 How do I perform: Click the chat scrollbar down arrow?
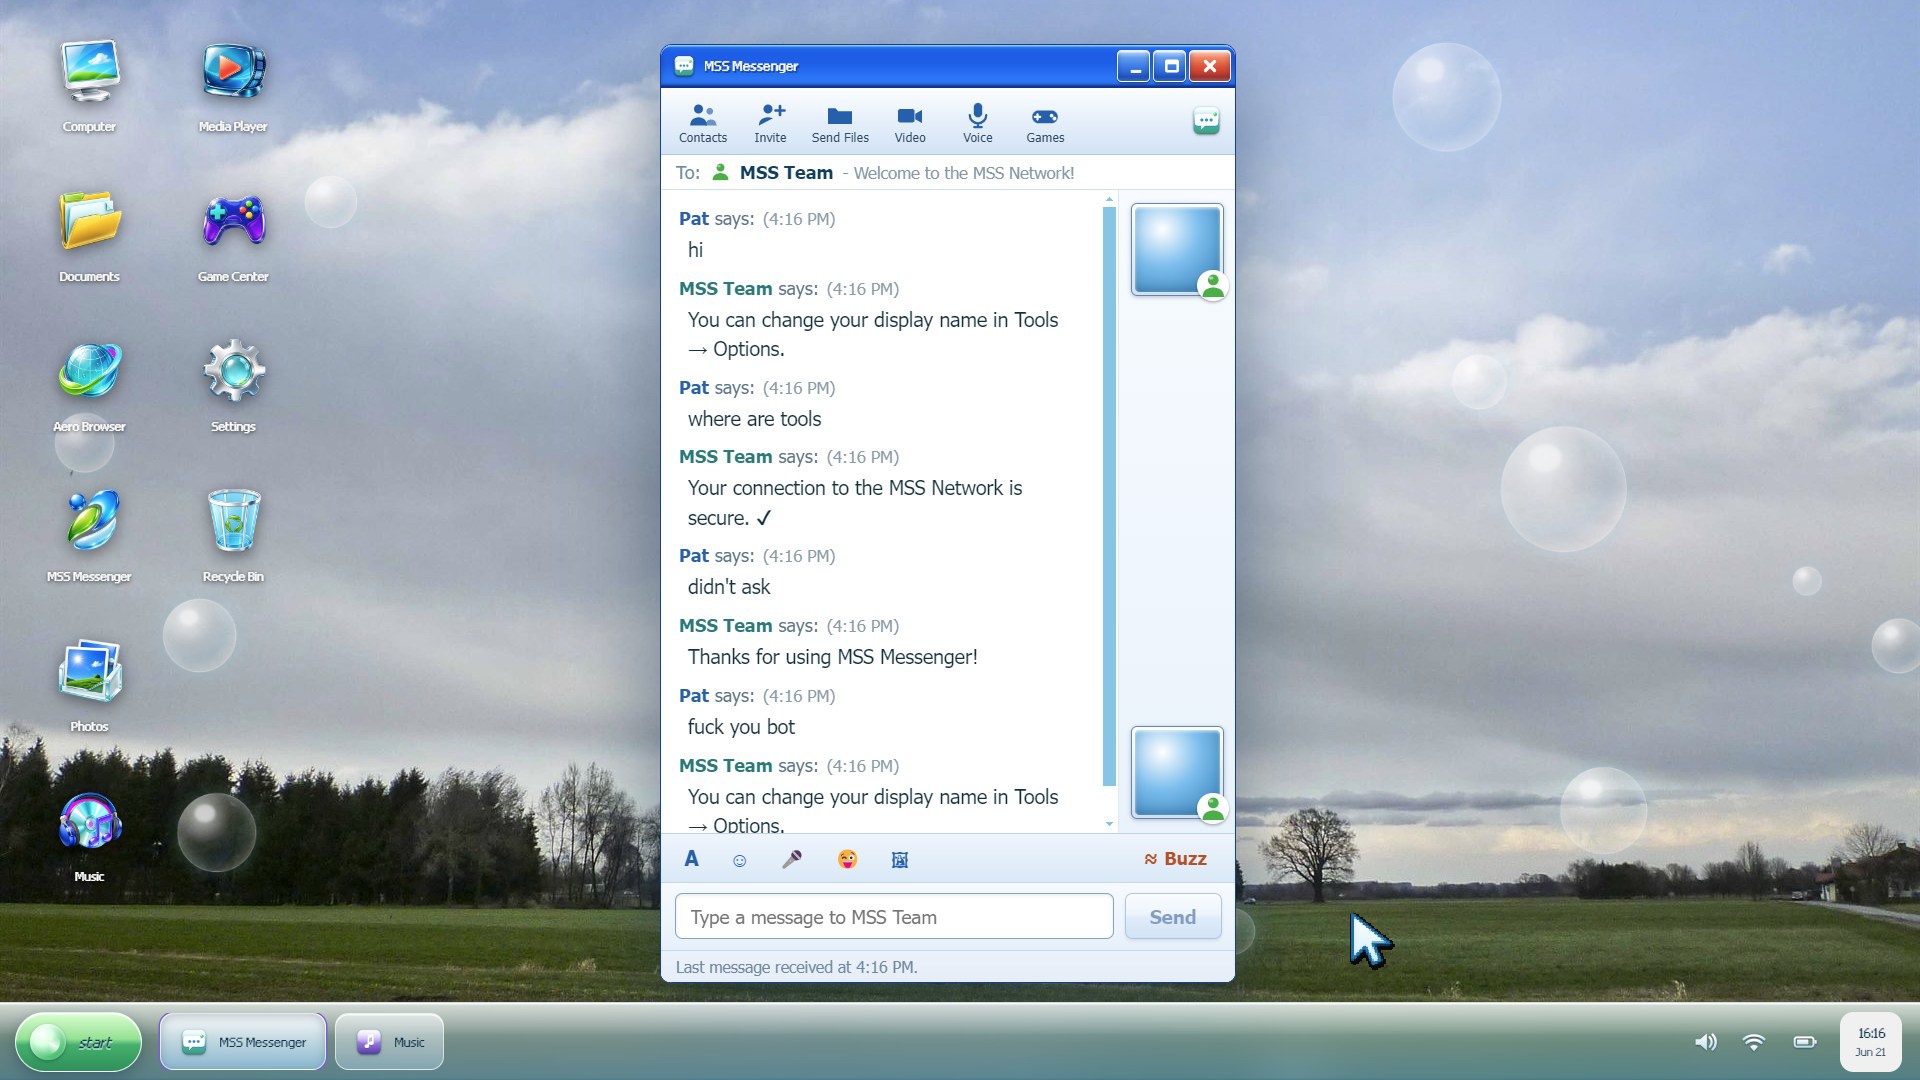point(1109,824)
